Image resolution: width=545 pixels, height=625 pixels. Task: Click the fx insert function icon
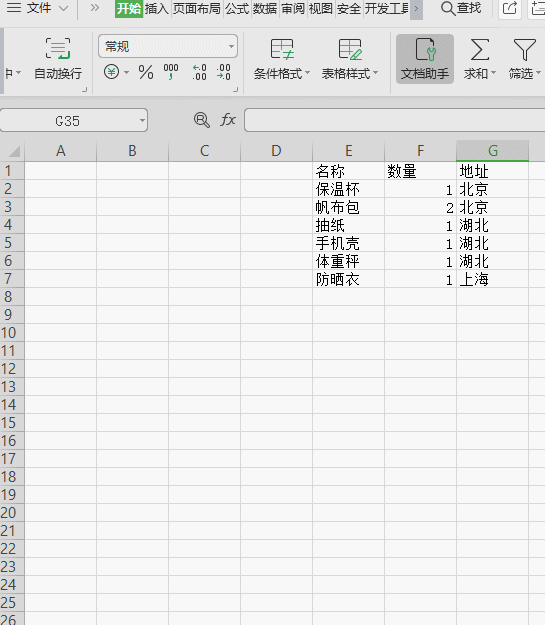tap(228, 120)
